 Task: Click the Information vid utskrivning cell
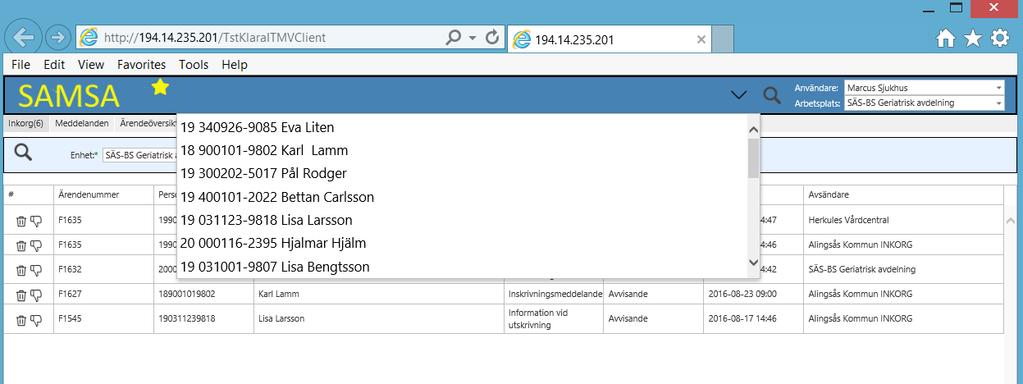pyautogui.click(x=554, y=319)
